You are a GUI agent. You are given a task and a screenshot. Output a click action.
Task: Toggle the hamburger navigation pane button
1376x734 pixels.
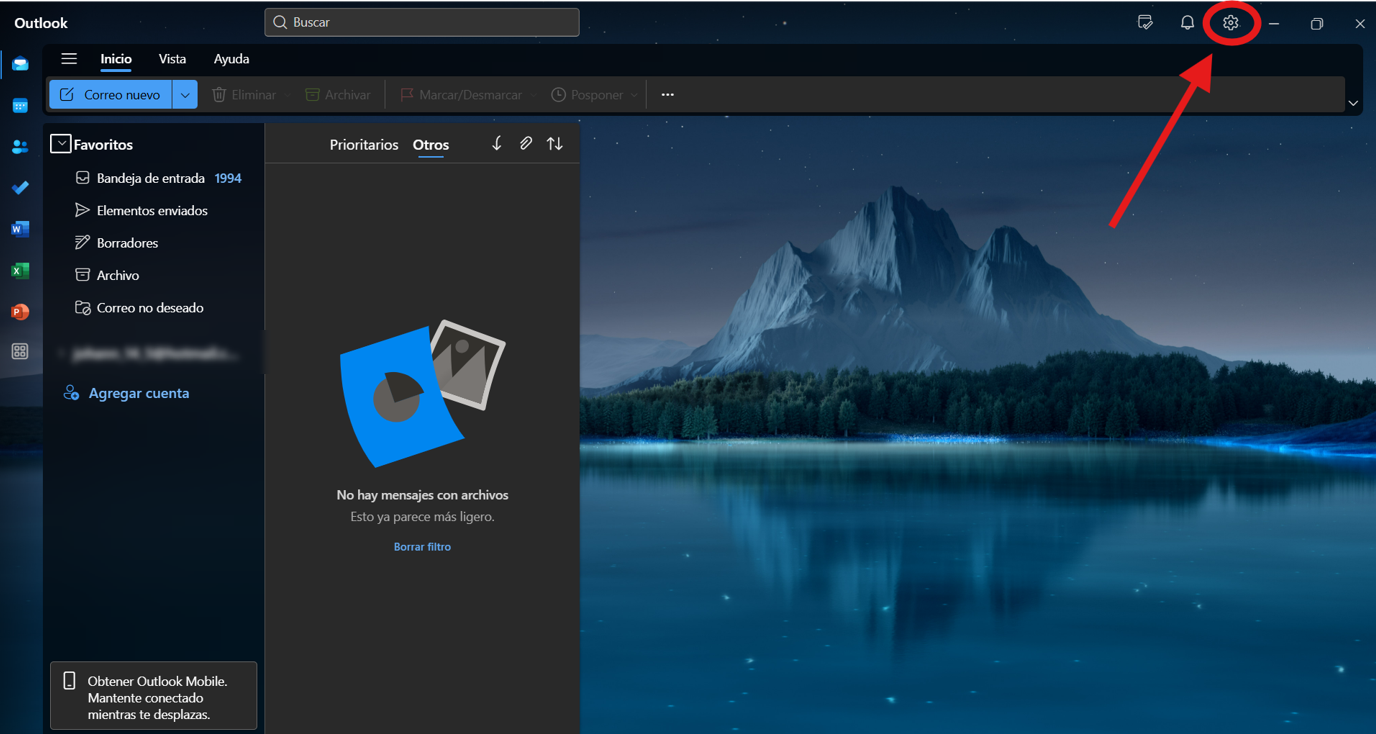coord(69,59)
